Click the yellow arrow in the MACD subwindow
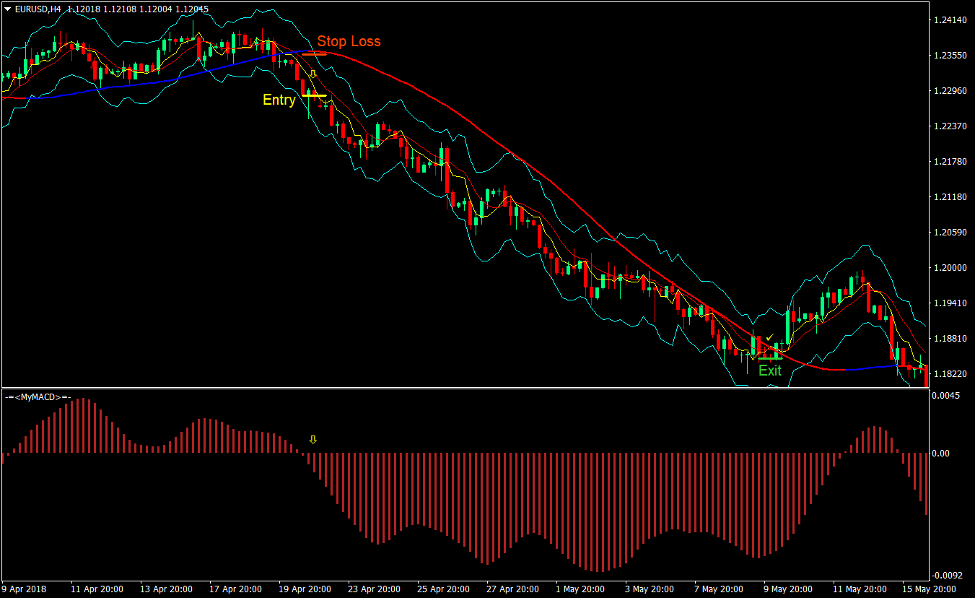Screen dimensions: 977x600 click(314, 438)
